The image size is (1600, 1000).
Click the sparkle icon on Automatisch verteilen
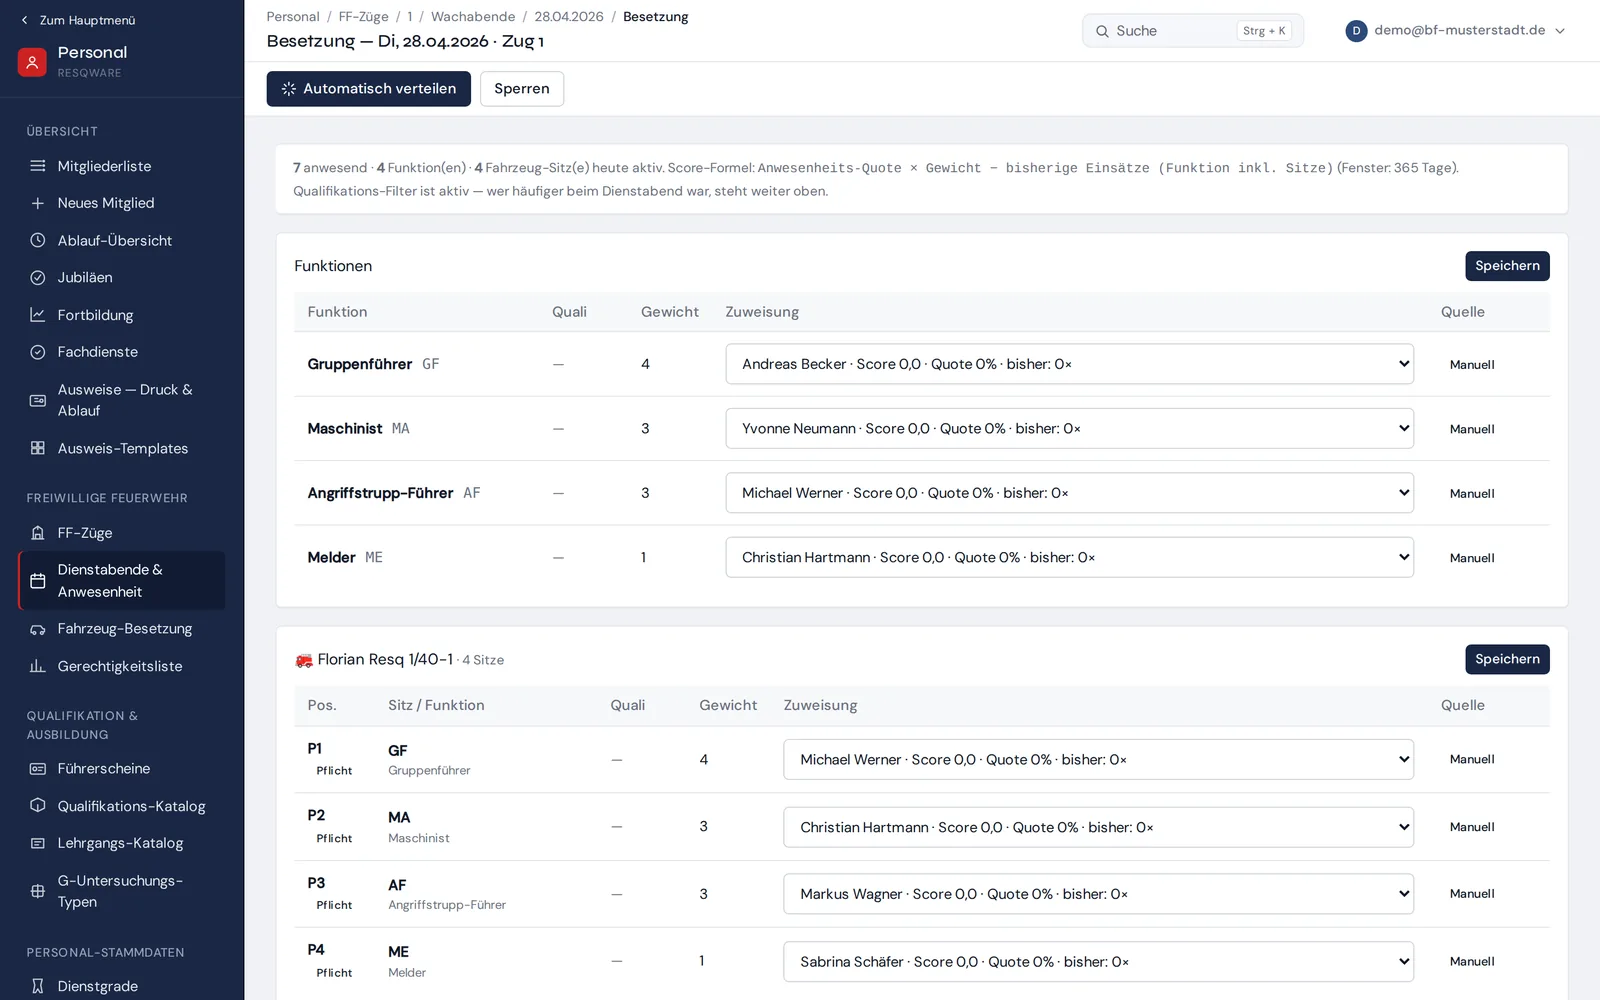289,89
